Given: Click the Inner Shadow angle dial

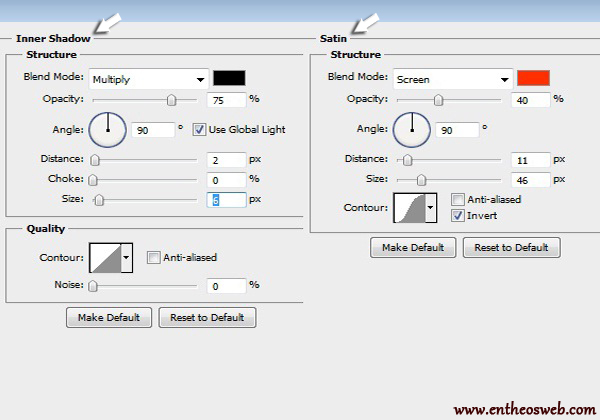Looking at the screenshot, I should (x=107, y=128).
